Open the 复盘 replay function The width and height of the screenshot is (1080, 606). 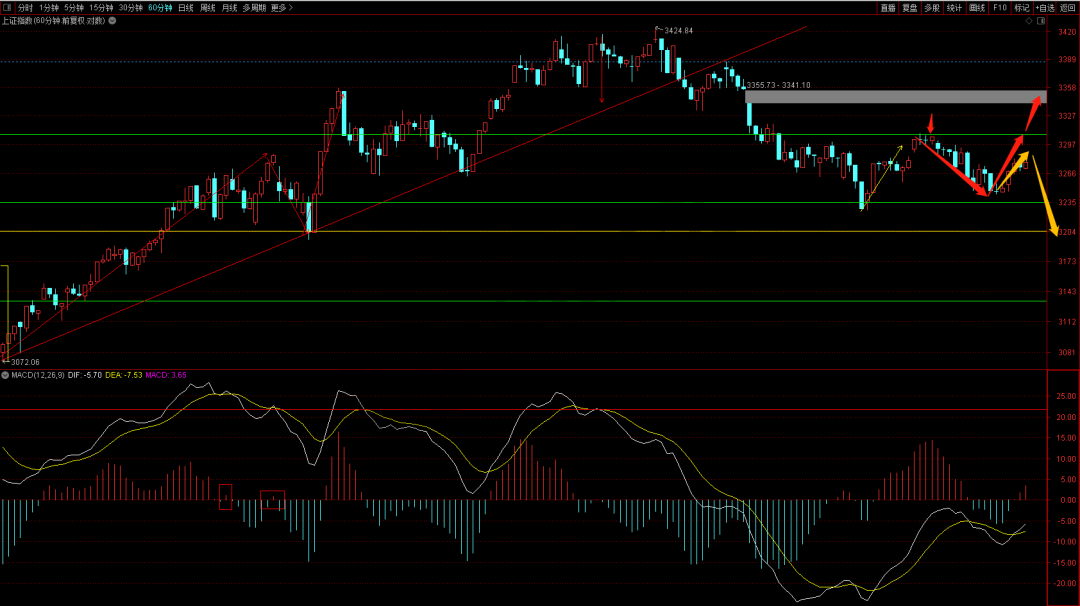[x=910, y=7]
